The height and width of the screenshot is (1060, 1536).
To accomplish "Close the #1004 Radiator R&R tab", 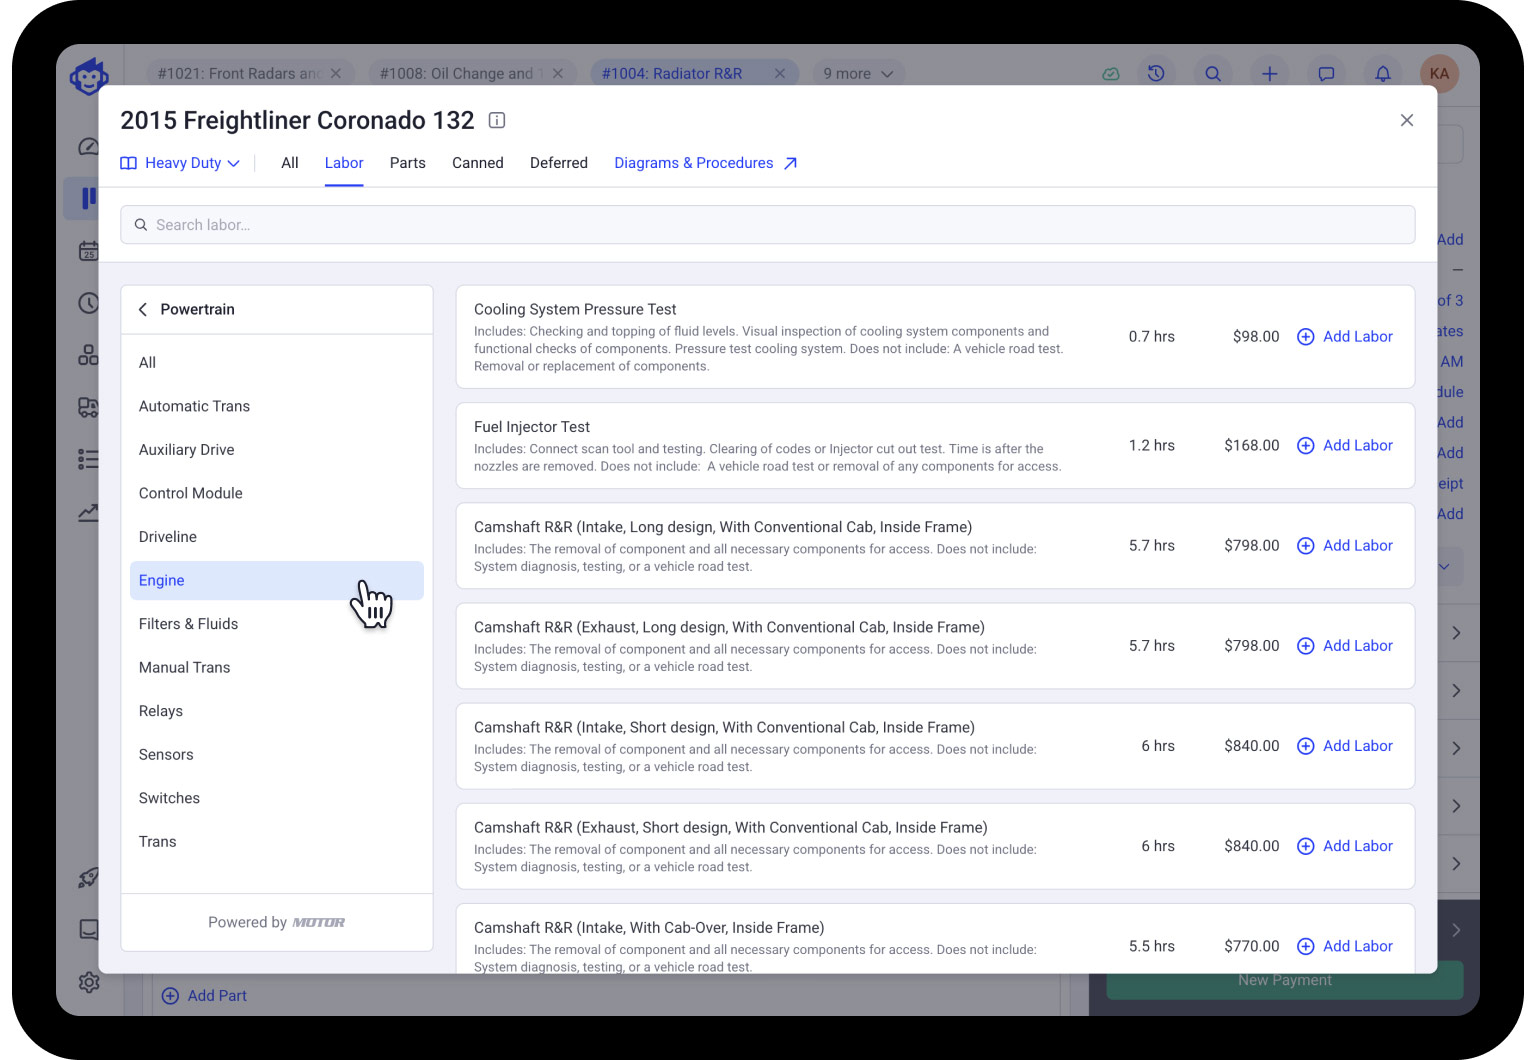I will click(780, 74).
